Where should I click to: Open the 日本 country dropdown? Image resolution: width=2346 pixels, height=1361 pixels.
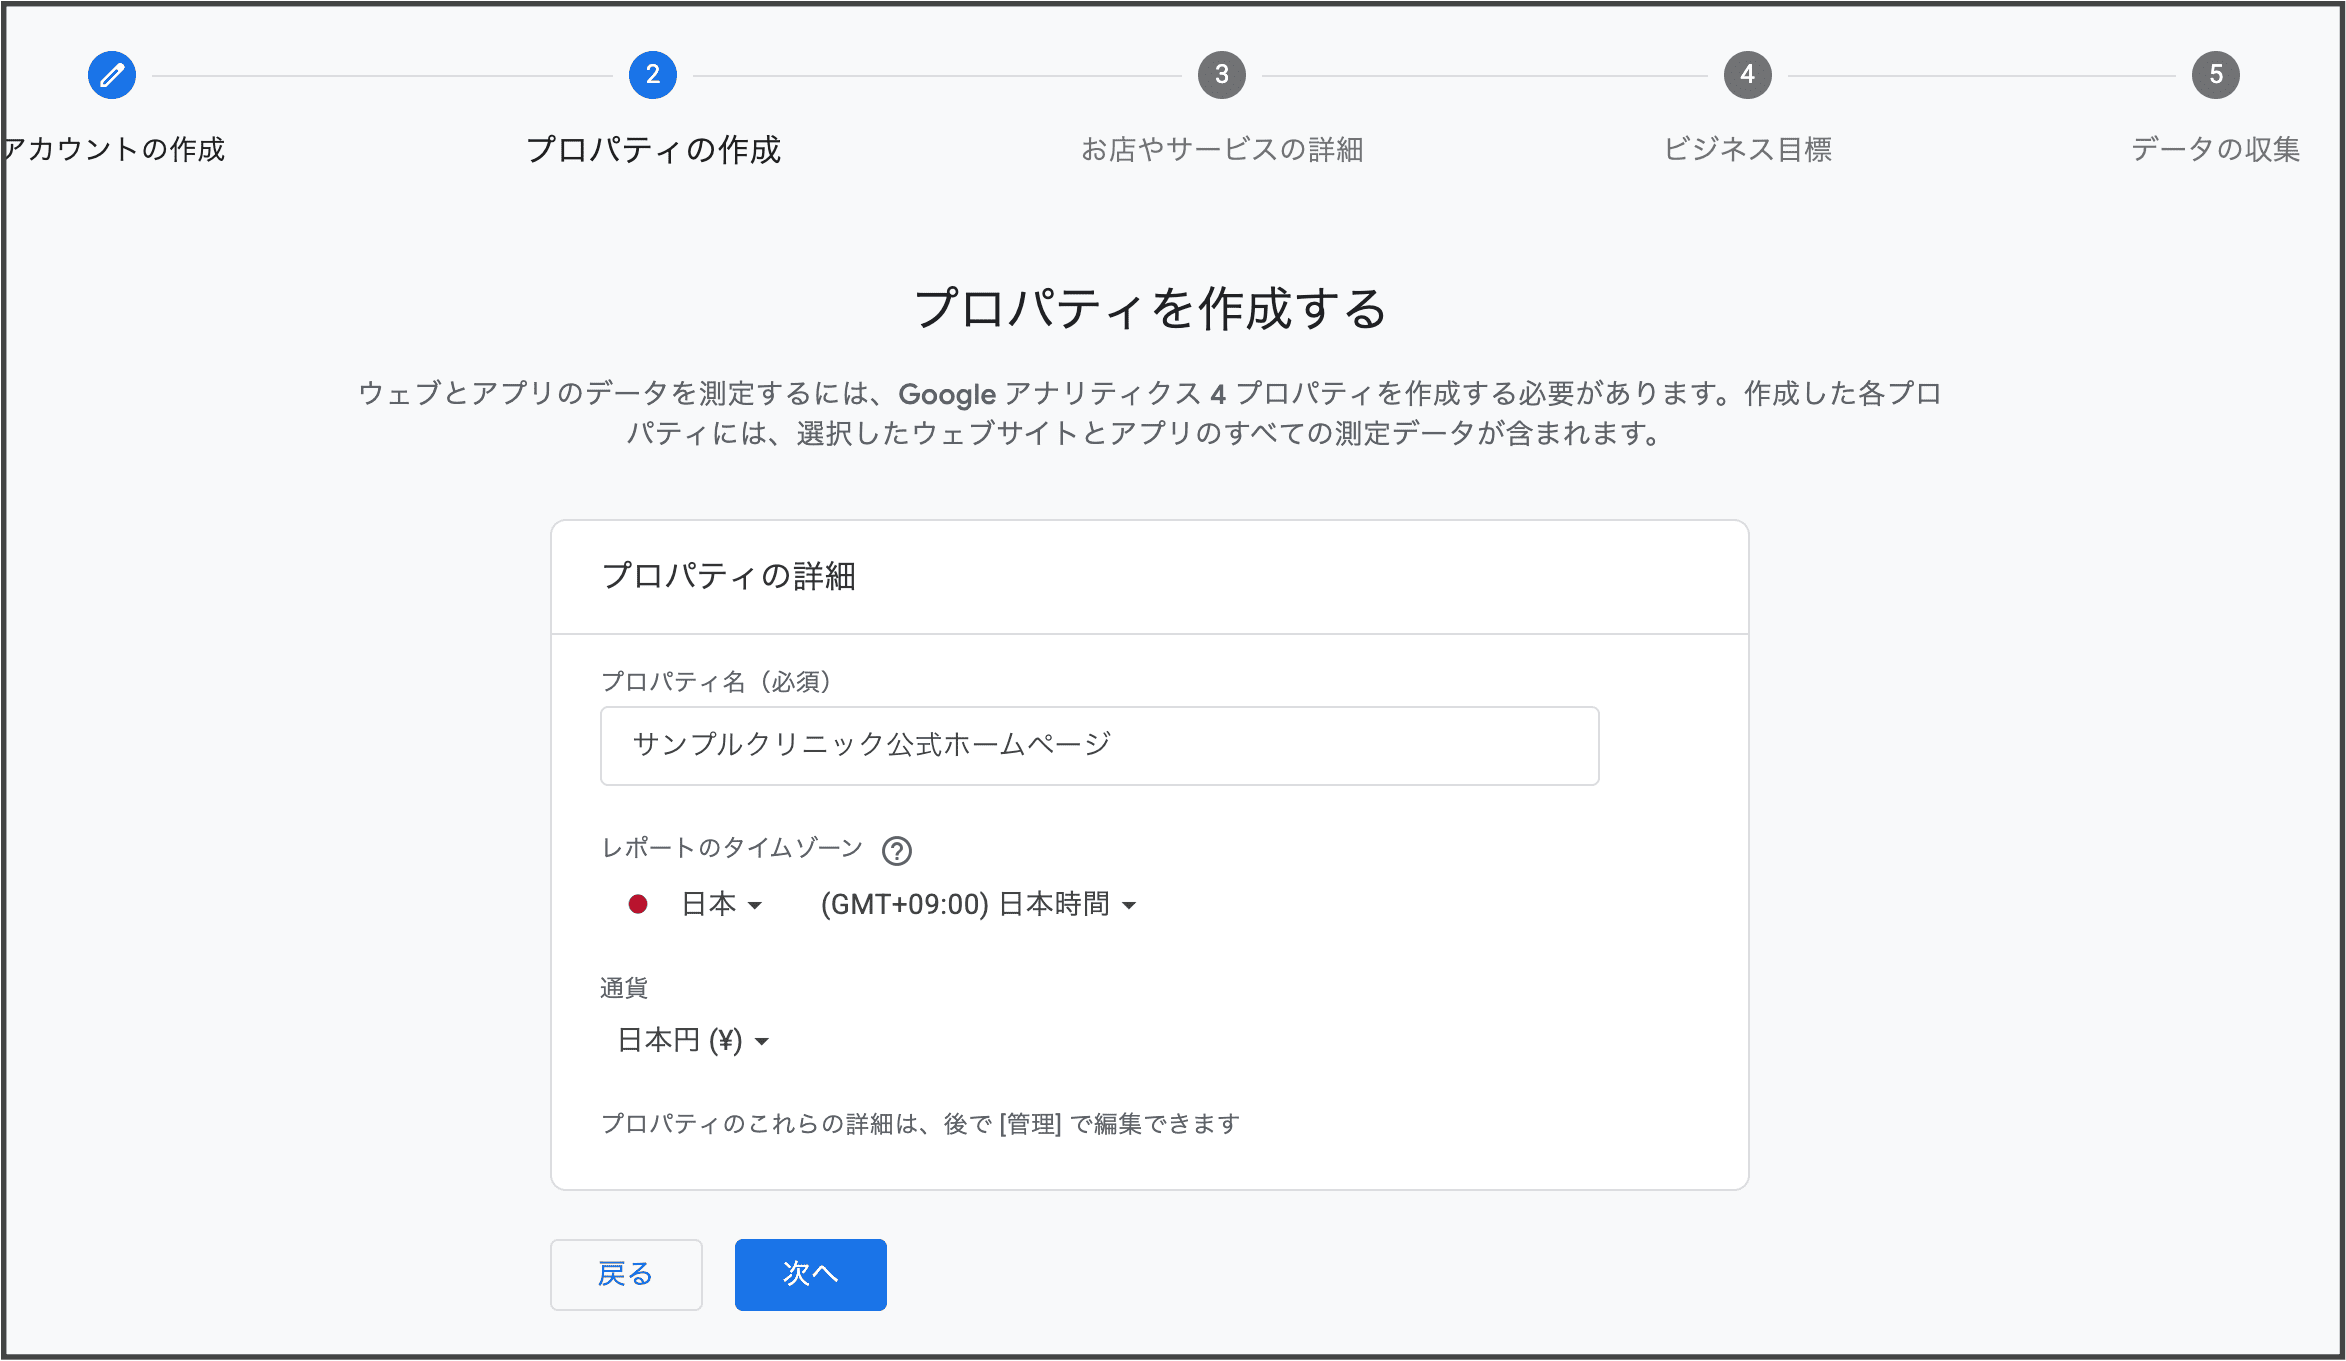pos(721,904)
